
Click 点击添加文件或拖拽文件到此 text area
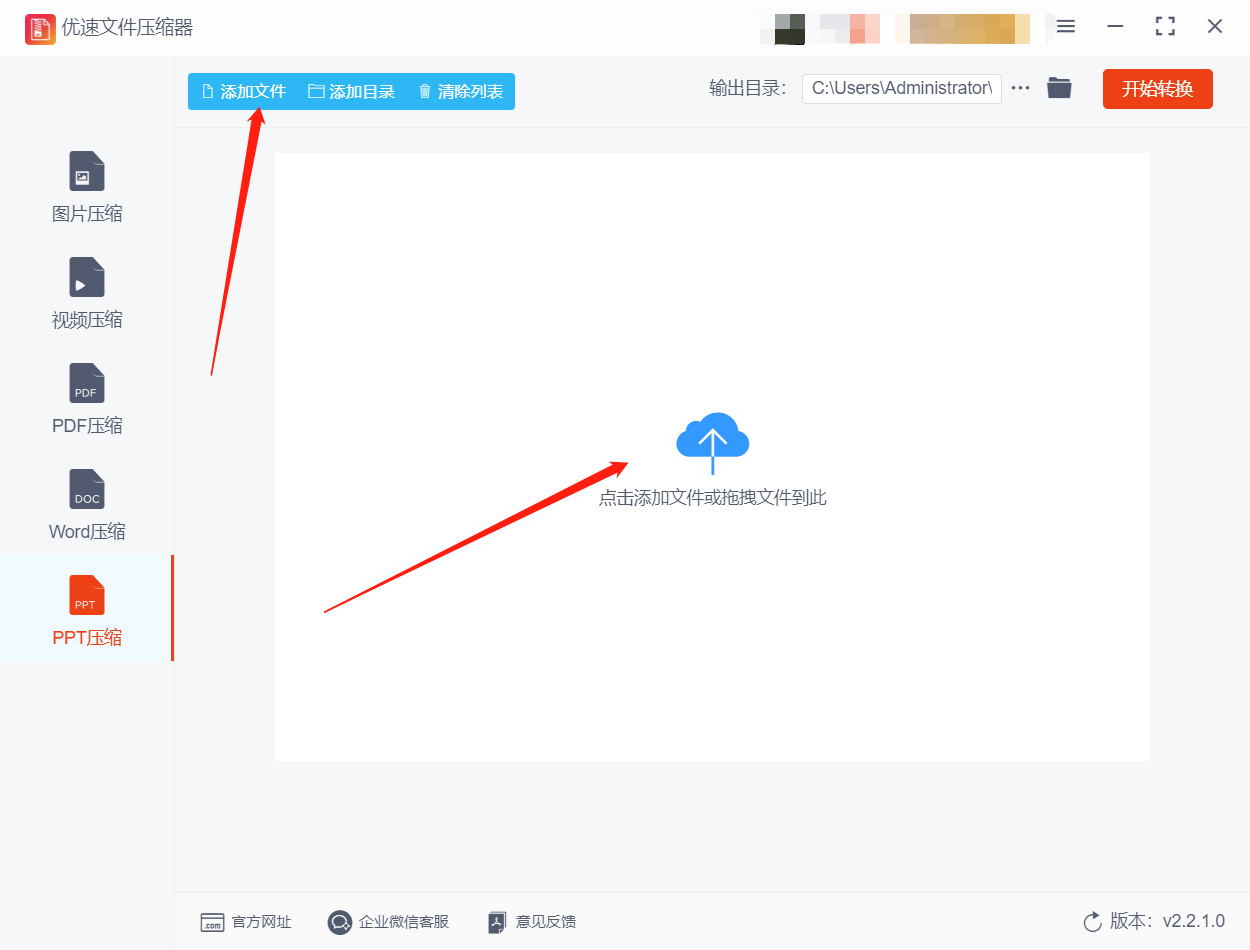tap(713, 498)
